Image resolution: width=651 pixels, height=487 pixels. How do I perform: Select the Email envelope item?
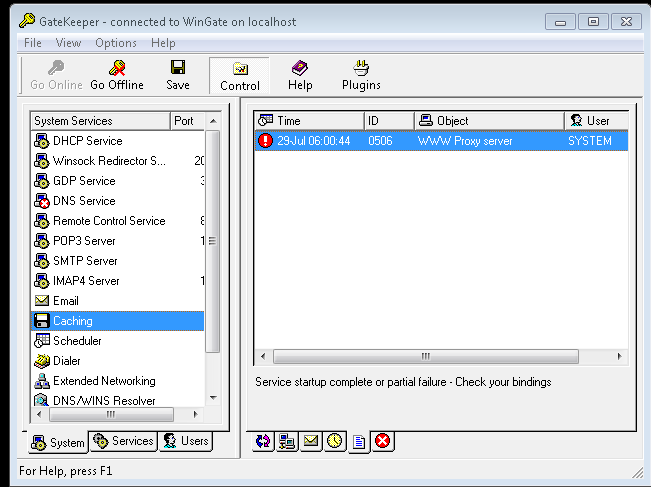(x=117, y=301)
